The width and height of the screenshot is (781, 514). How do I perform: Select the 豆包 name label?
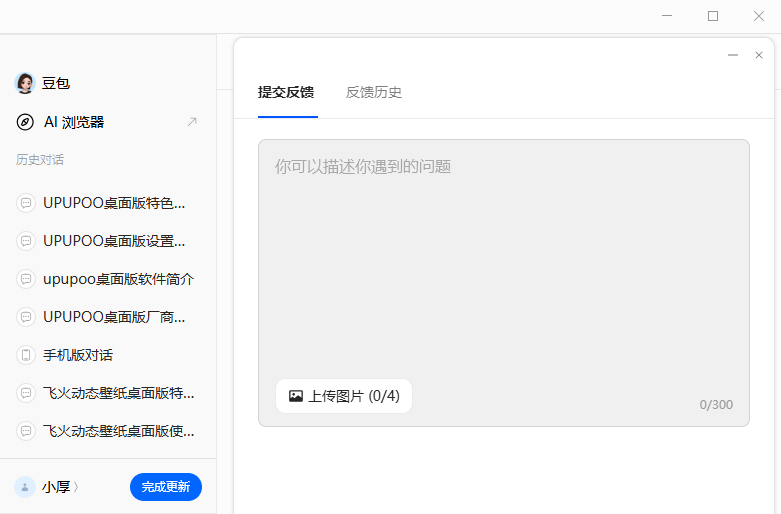click(56, 83)
